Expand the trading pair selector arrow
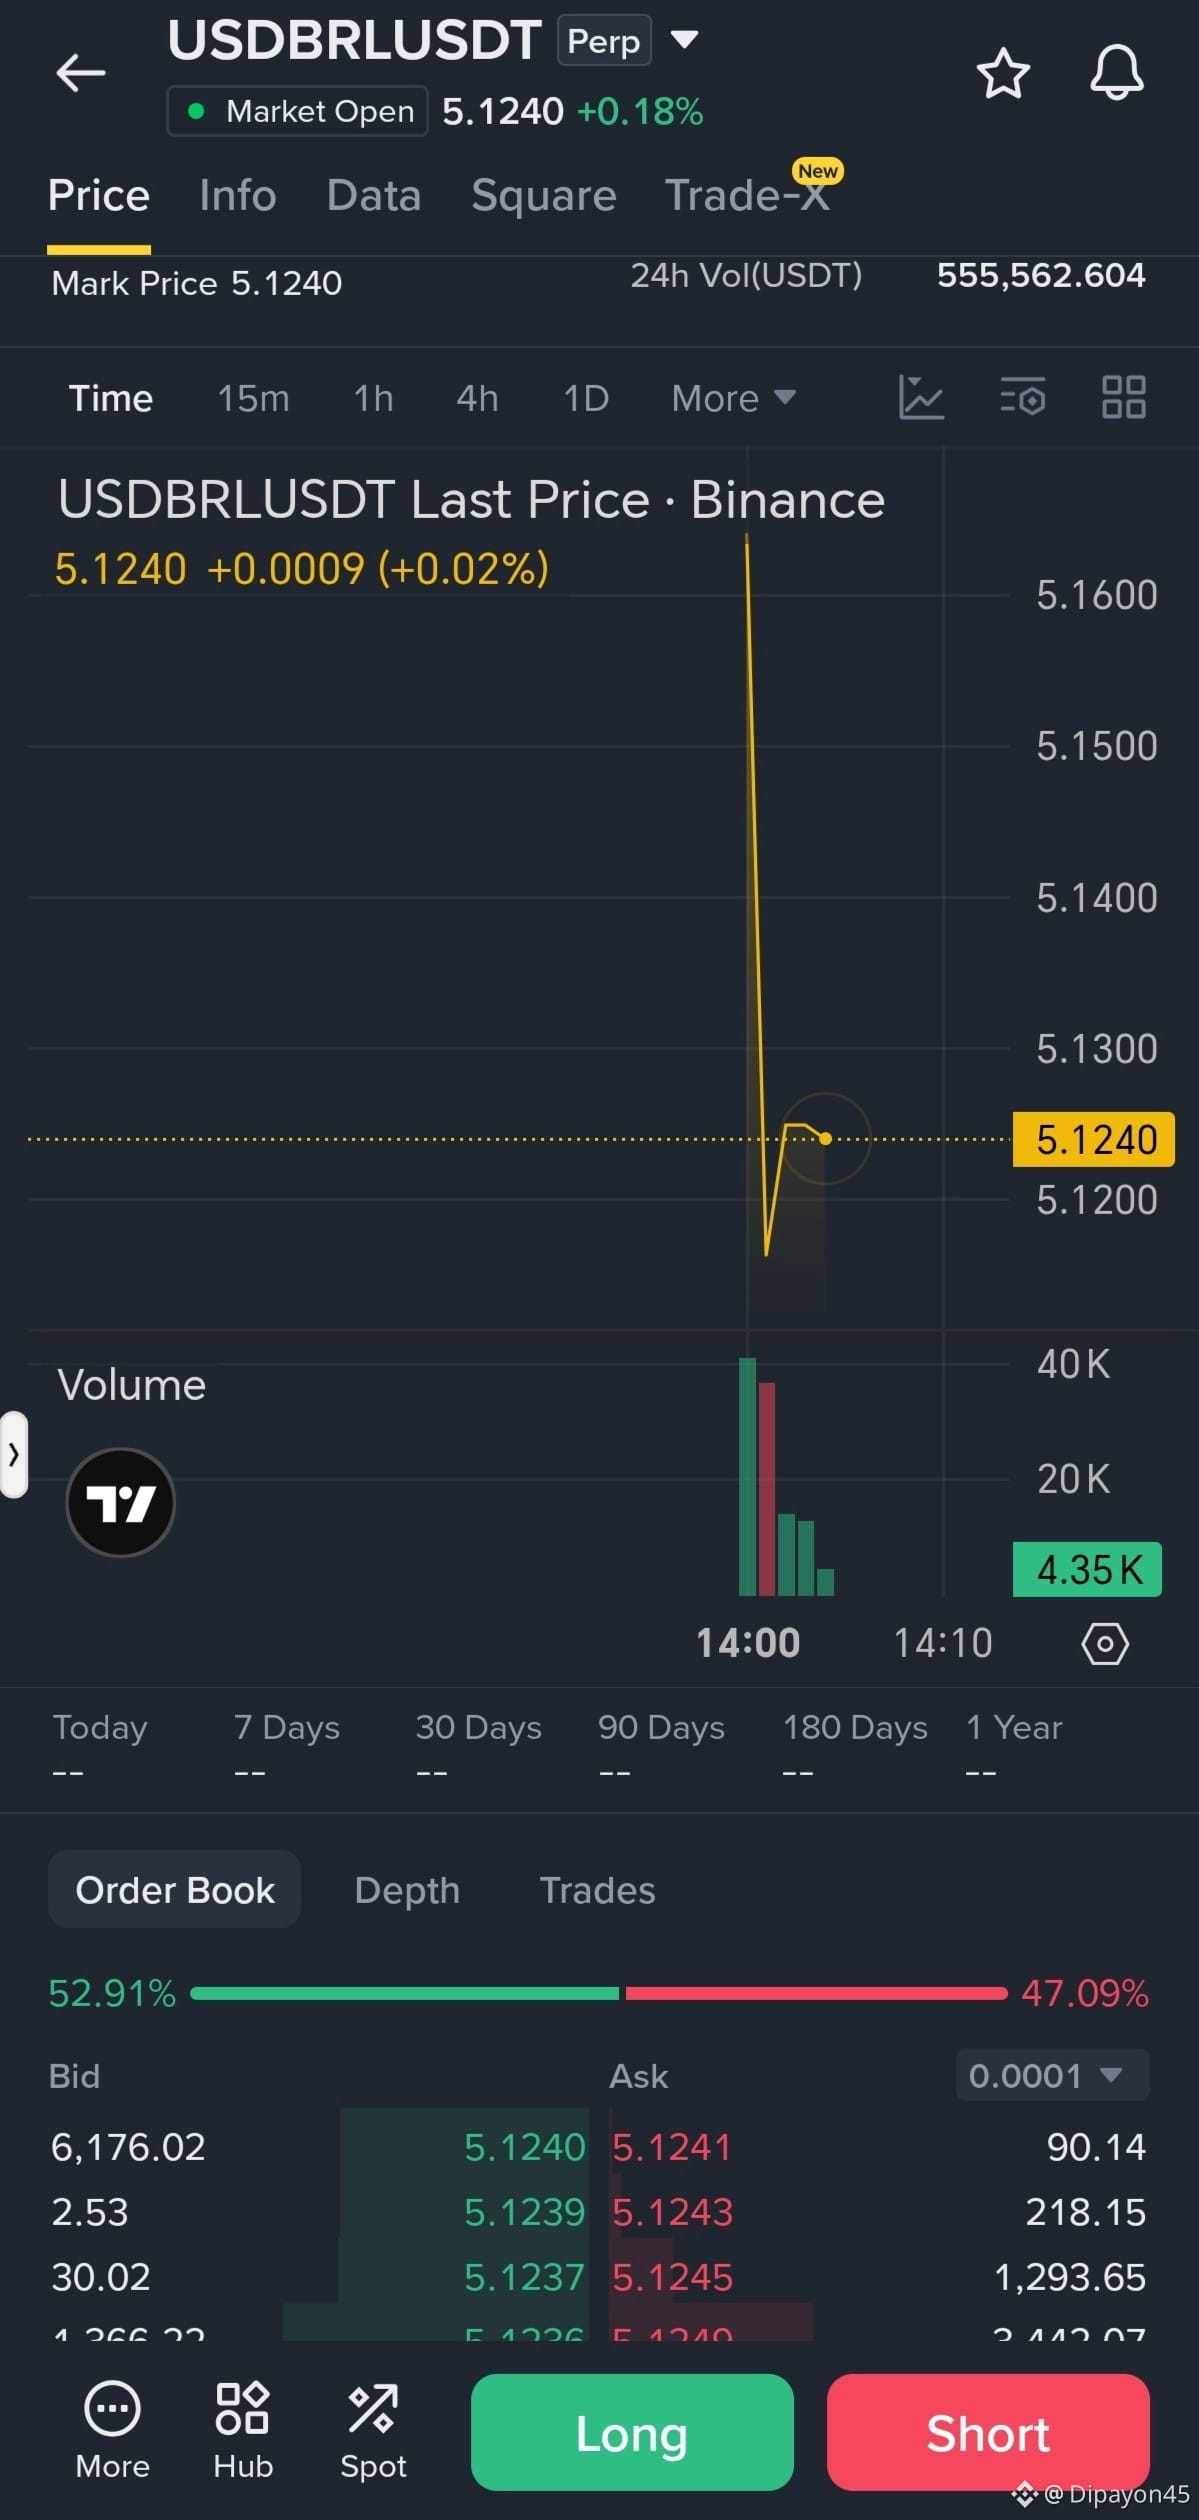The height and width of the screenshot is (2520, 1199). click(684, 40)
